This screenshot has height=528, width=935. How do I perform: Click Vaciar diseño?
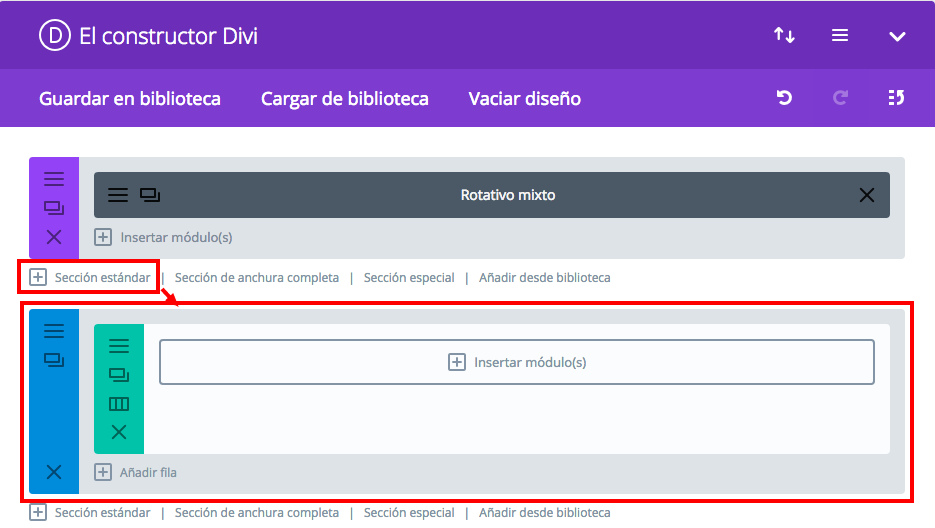tap(524, 98)
